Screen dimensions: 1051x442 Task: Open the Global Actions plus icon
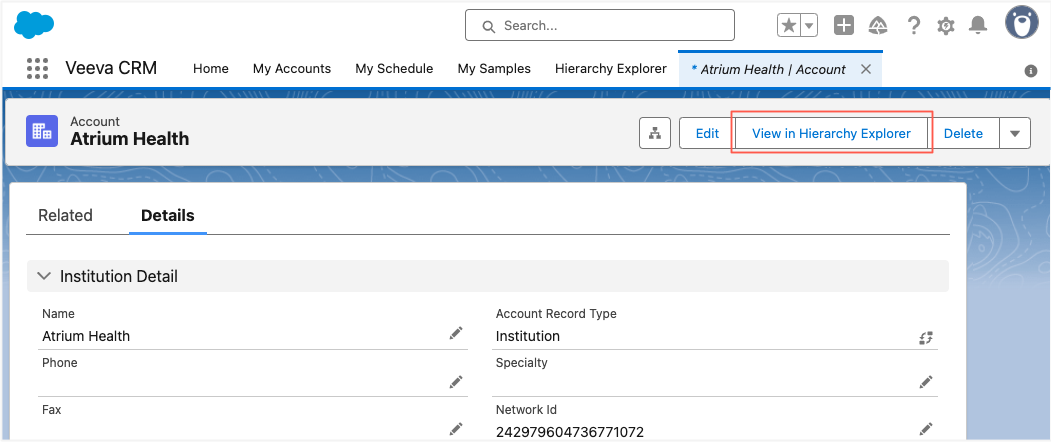point(844,25)
